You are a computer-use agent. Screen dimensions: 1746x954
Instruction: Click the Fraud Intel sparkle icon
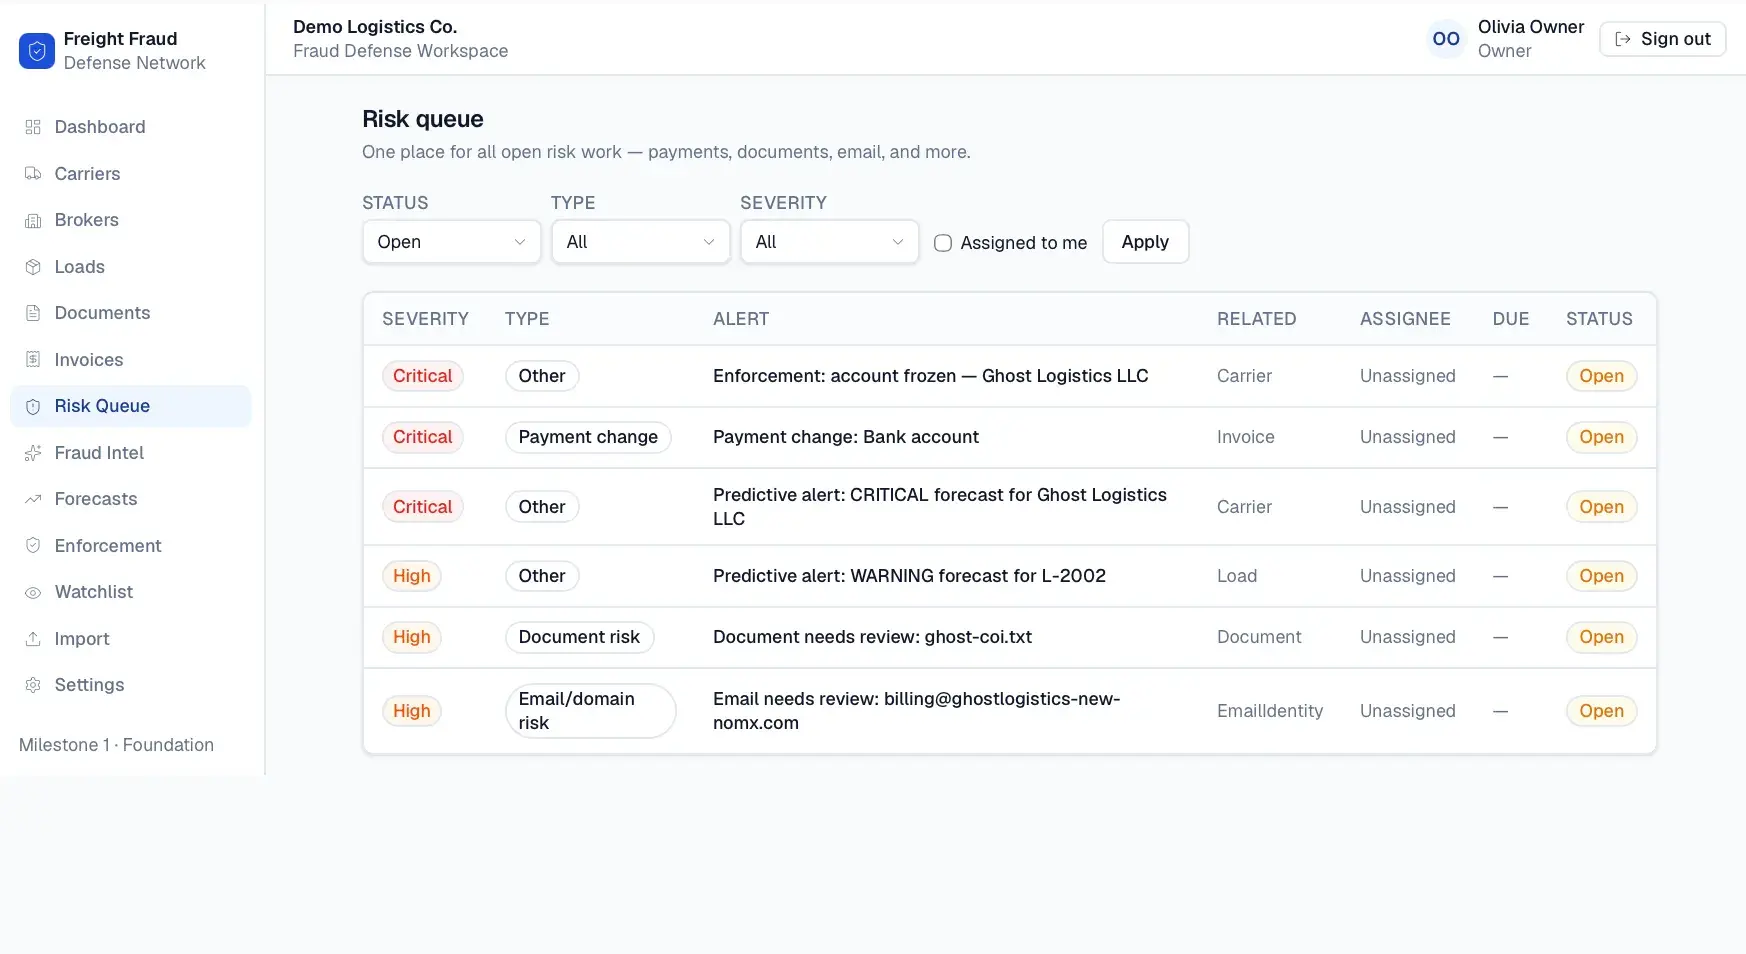click(33, 453)
